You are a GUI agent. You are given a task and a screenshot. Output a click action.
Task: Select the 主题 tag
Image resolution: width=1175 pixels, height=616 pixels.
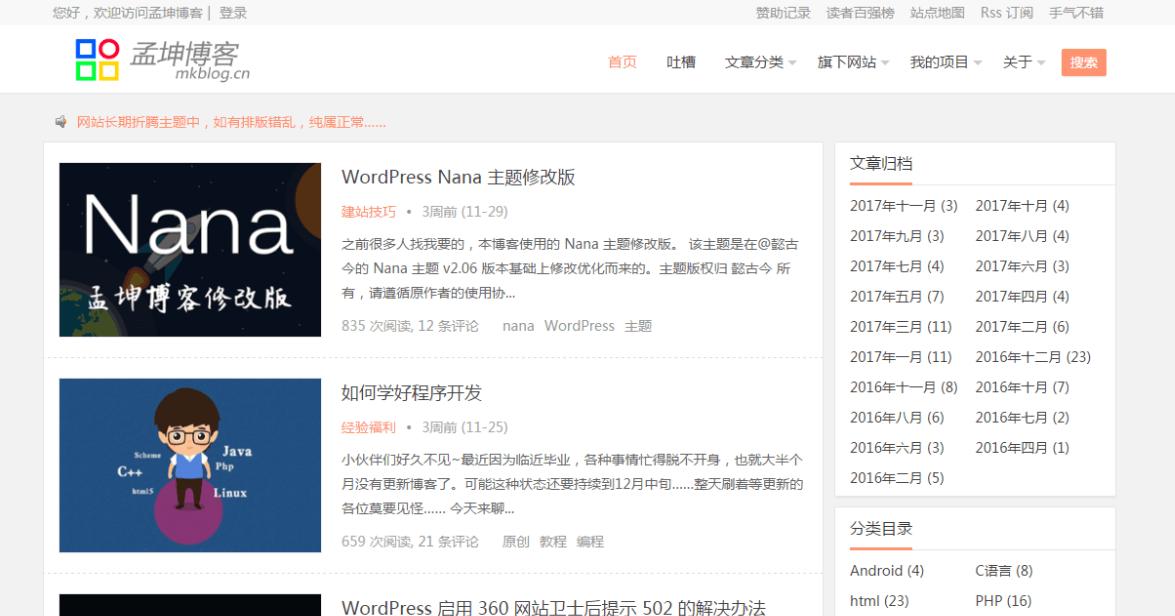(x=638, y=326)
